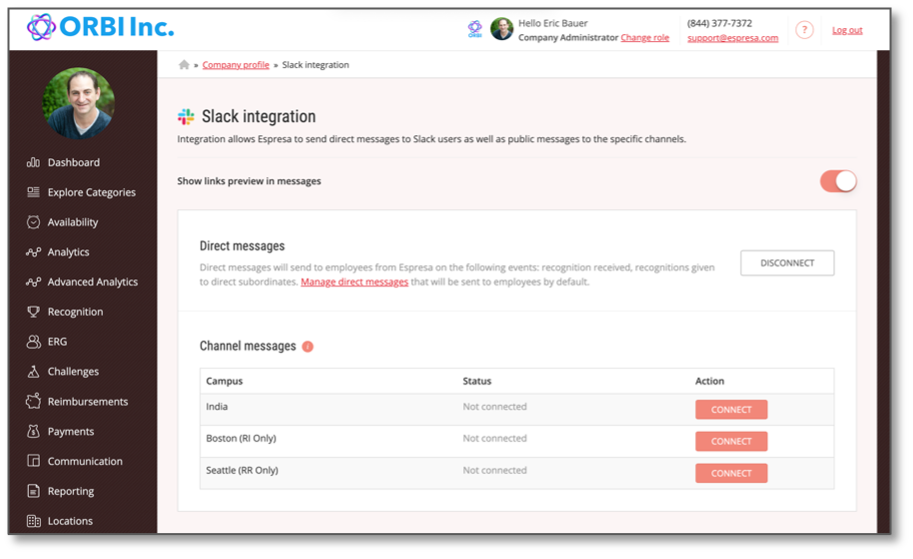Click the home breadcrumb icon

184,65
